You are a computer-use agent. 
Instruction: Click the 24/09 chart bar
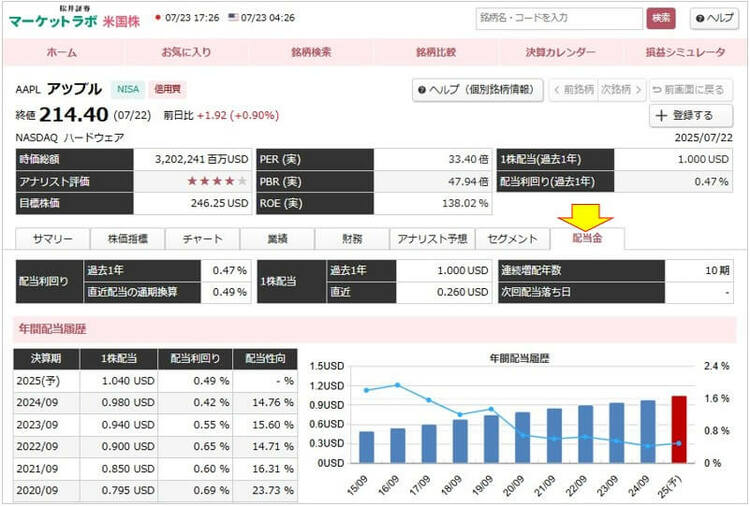tap(648, 432)
